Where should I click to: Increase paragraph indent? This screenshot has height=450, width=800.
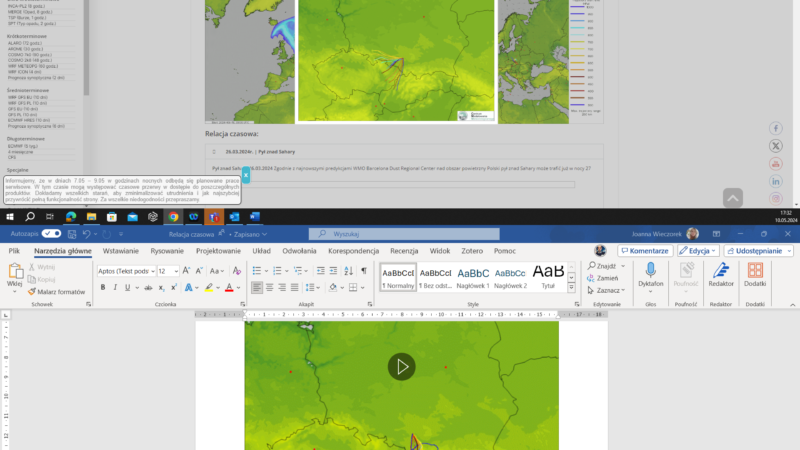click(333, 271)
